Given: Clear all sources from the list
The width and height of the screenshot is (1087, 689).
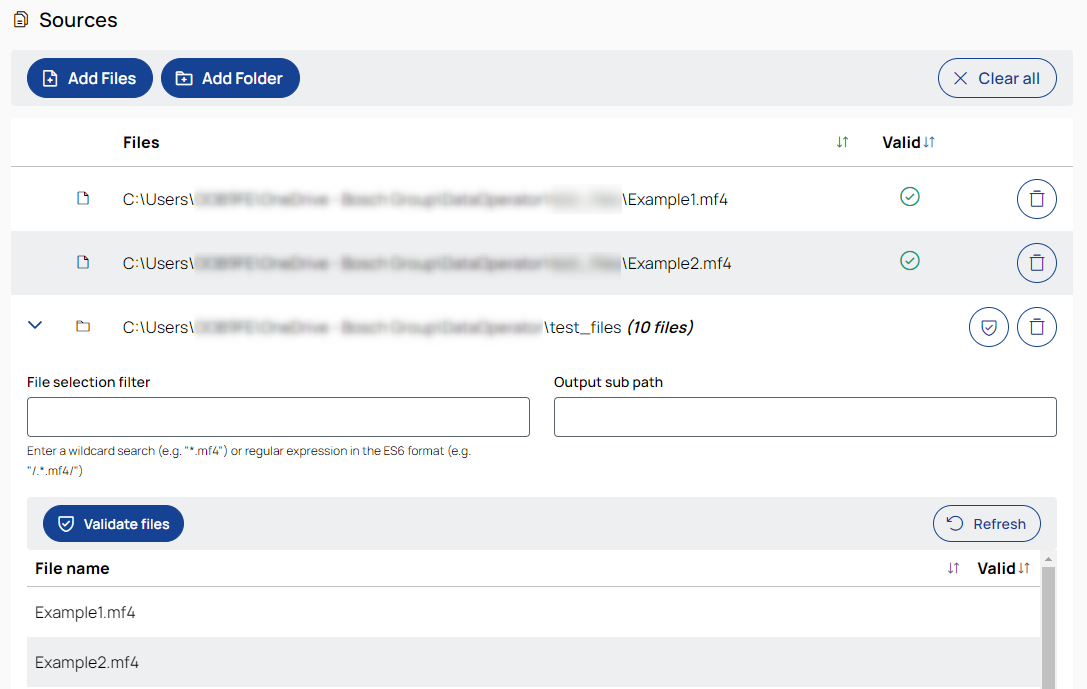Looking at the screenshot, I should tap(997, 78).
